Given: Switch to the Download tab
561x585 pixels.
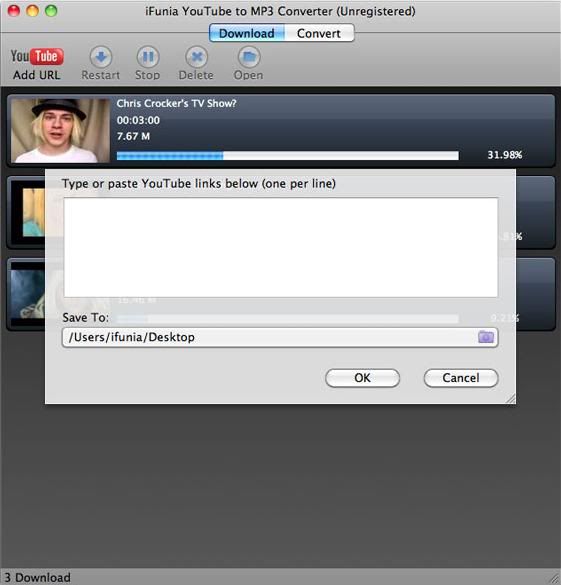Looking at the screenshot, I should tap(247, 33).
